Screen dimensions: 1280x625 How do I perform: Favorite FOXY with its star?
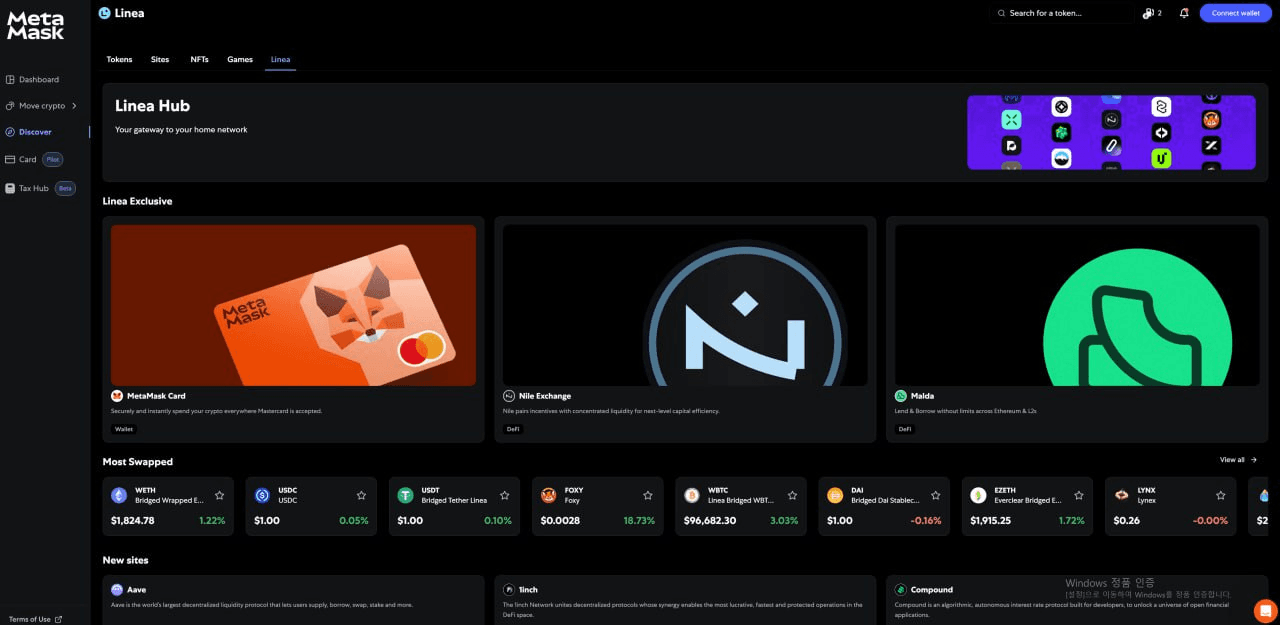pyautogui.click(x=648, y=495)
